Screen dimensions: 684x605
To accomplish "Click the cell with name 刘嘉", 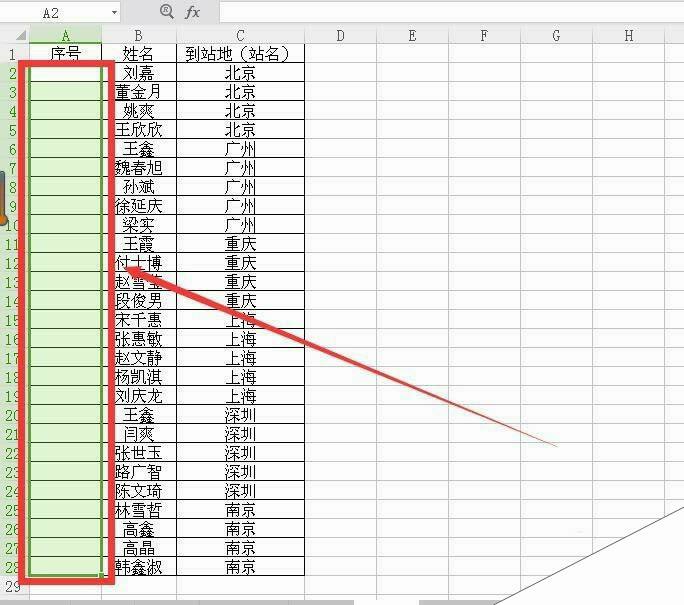I will 139,72.
